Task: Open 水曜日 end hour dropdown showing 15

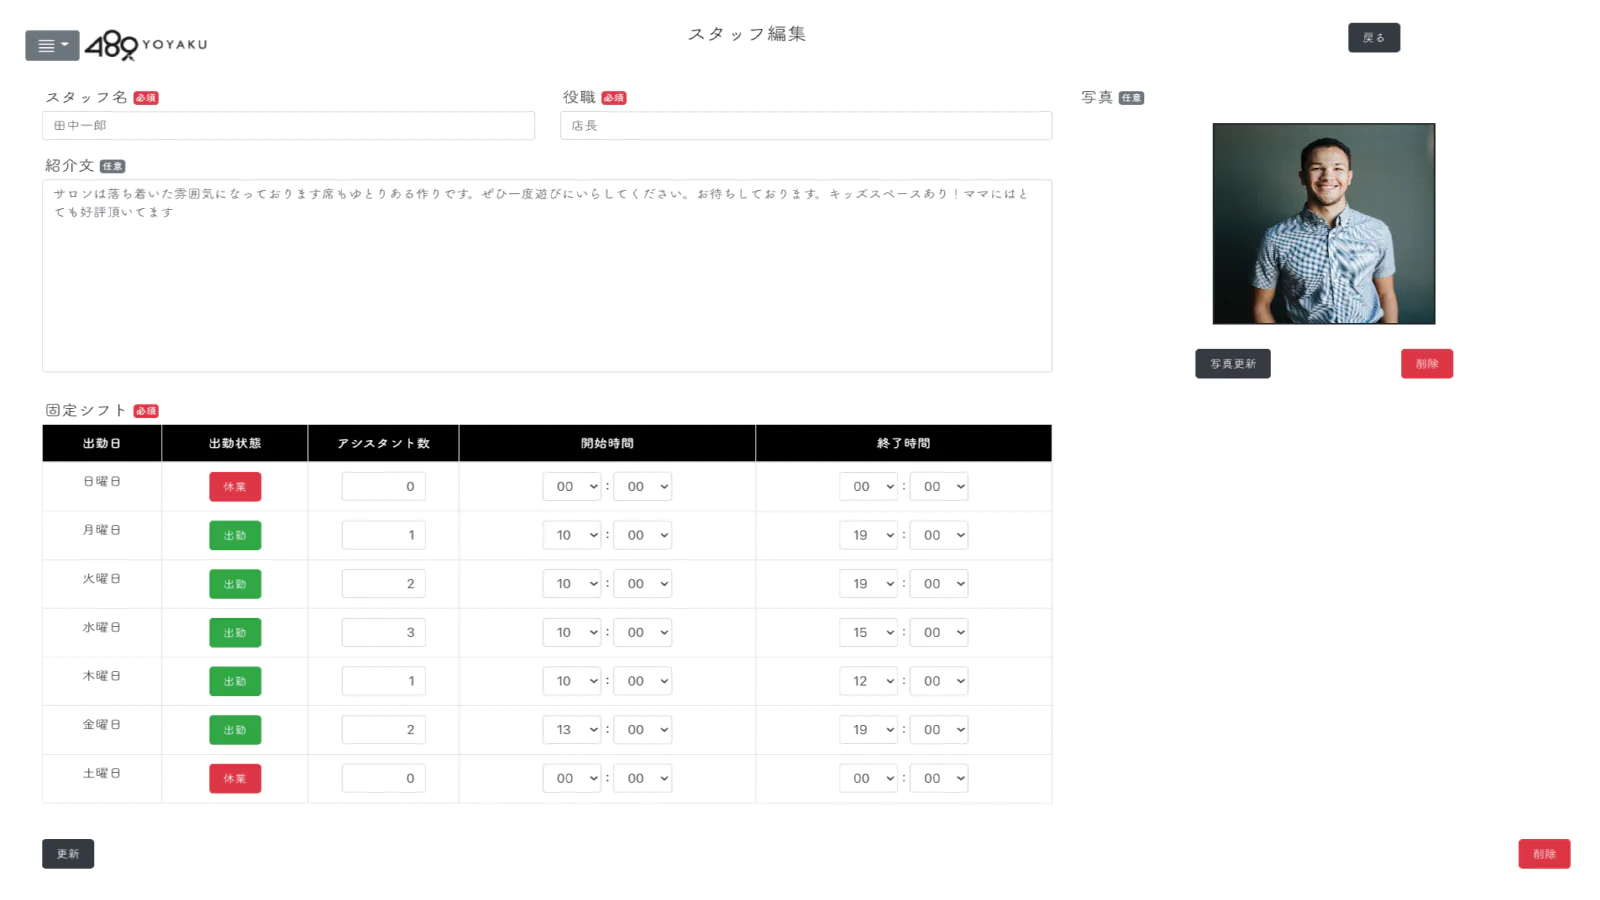Action: pyautogui.click(x=868, y=633)
